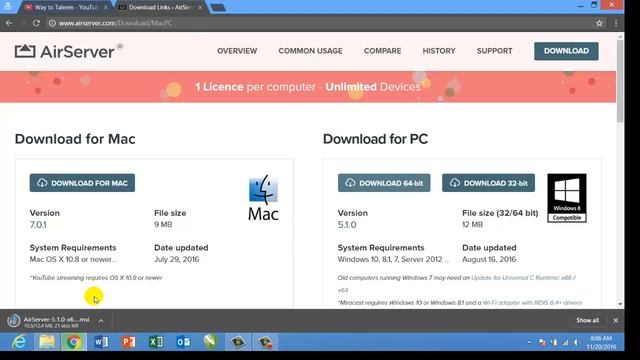
Task: Open COMMON USAGE navigation item
Action: 310,51
